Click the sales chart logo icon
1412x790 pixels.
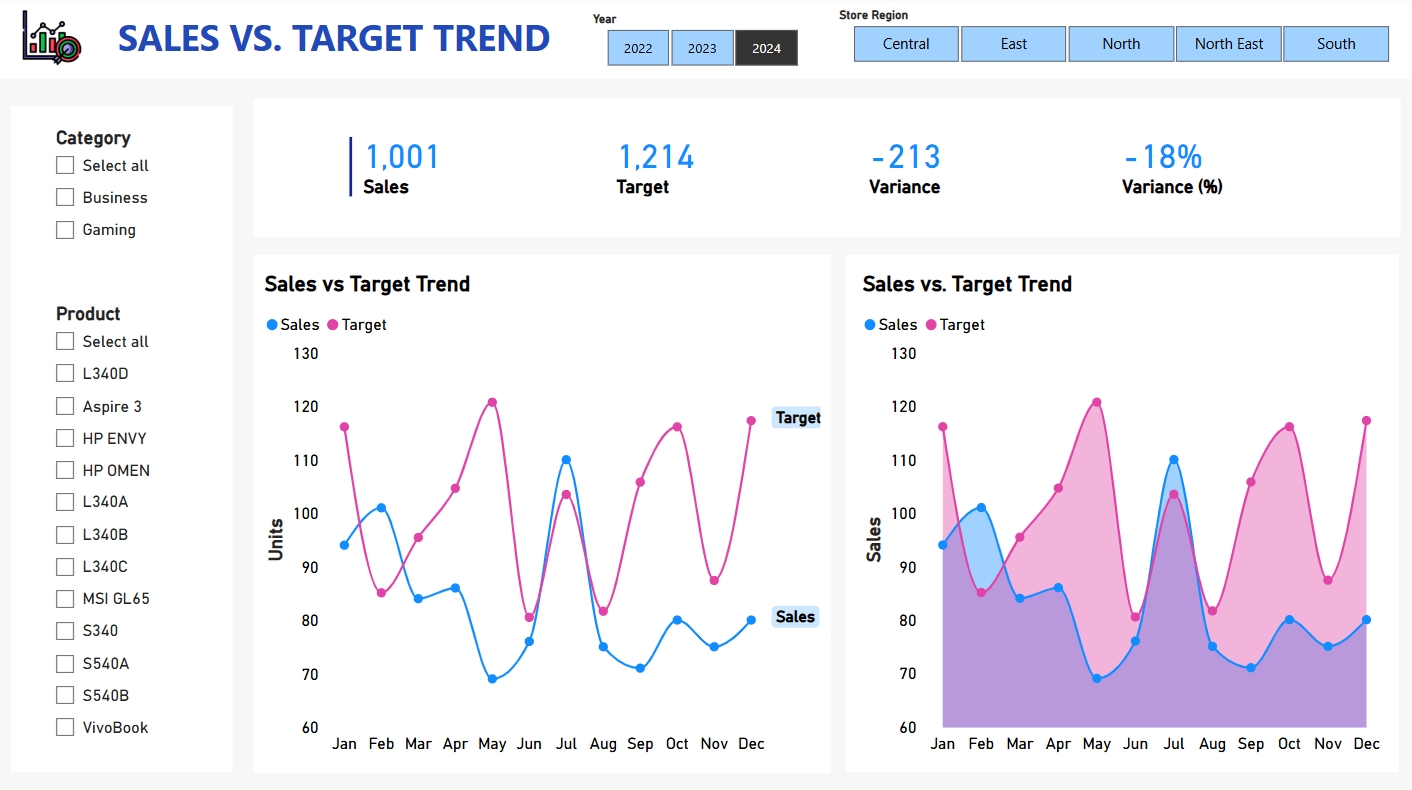[52, 39]
